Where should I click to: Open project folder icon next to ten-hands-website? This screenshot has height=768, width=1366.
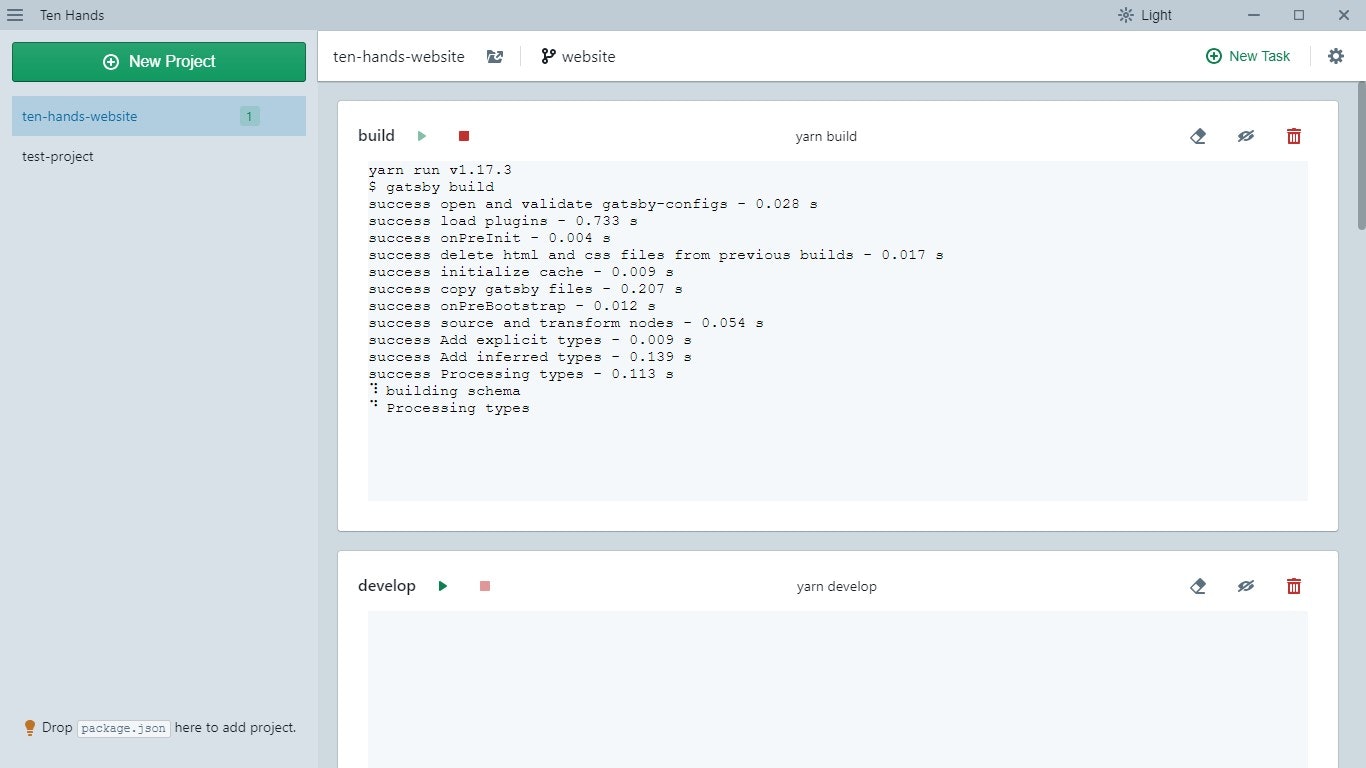click(495, 57)
